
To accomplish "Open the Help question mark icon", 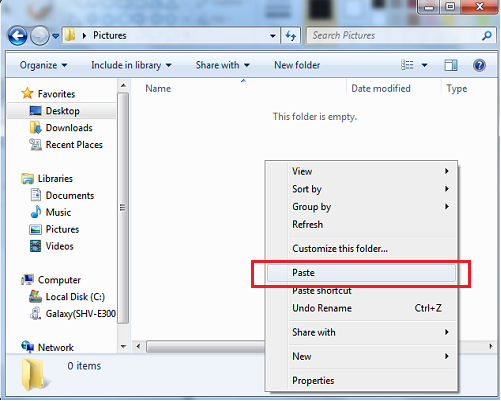I will 479,65.
